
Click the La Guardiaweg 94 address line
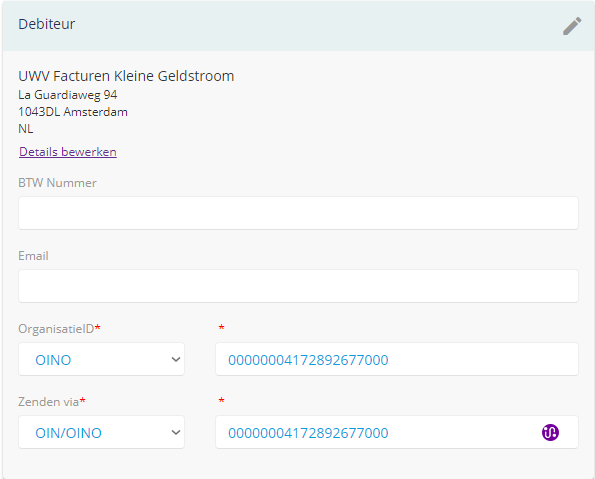(68, 95)
